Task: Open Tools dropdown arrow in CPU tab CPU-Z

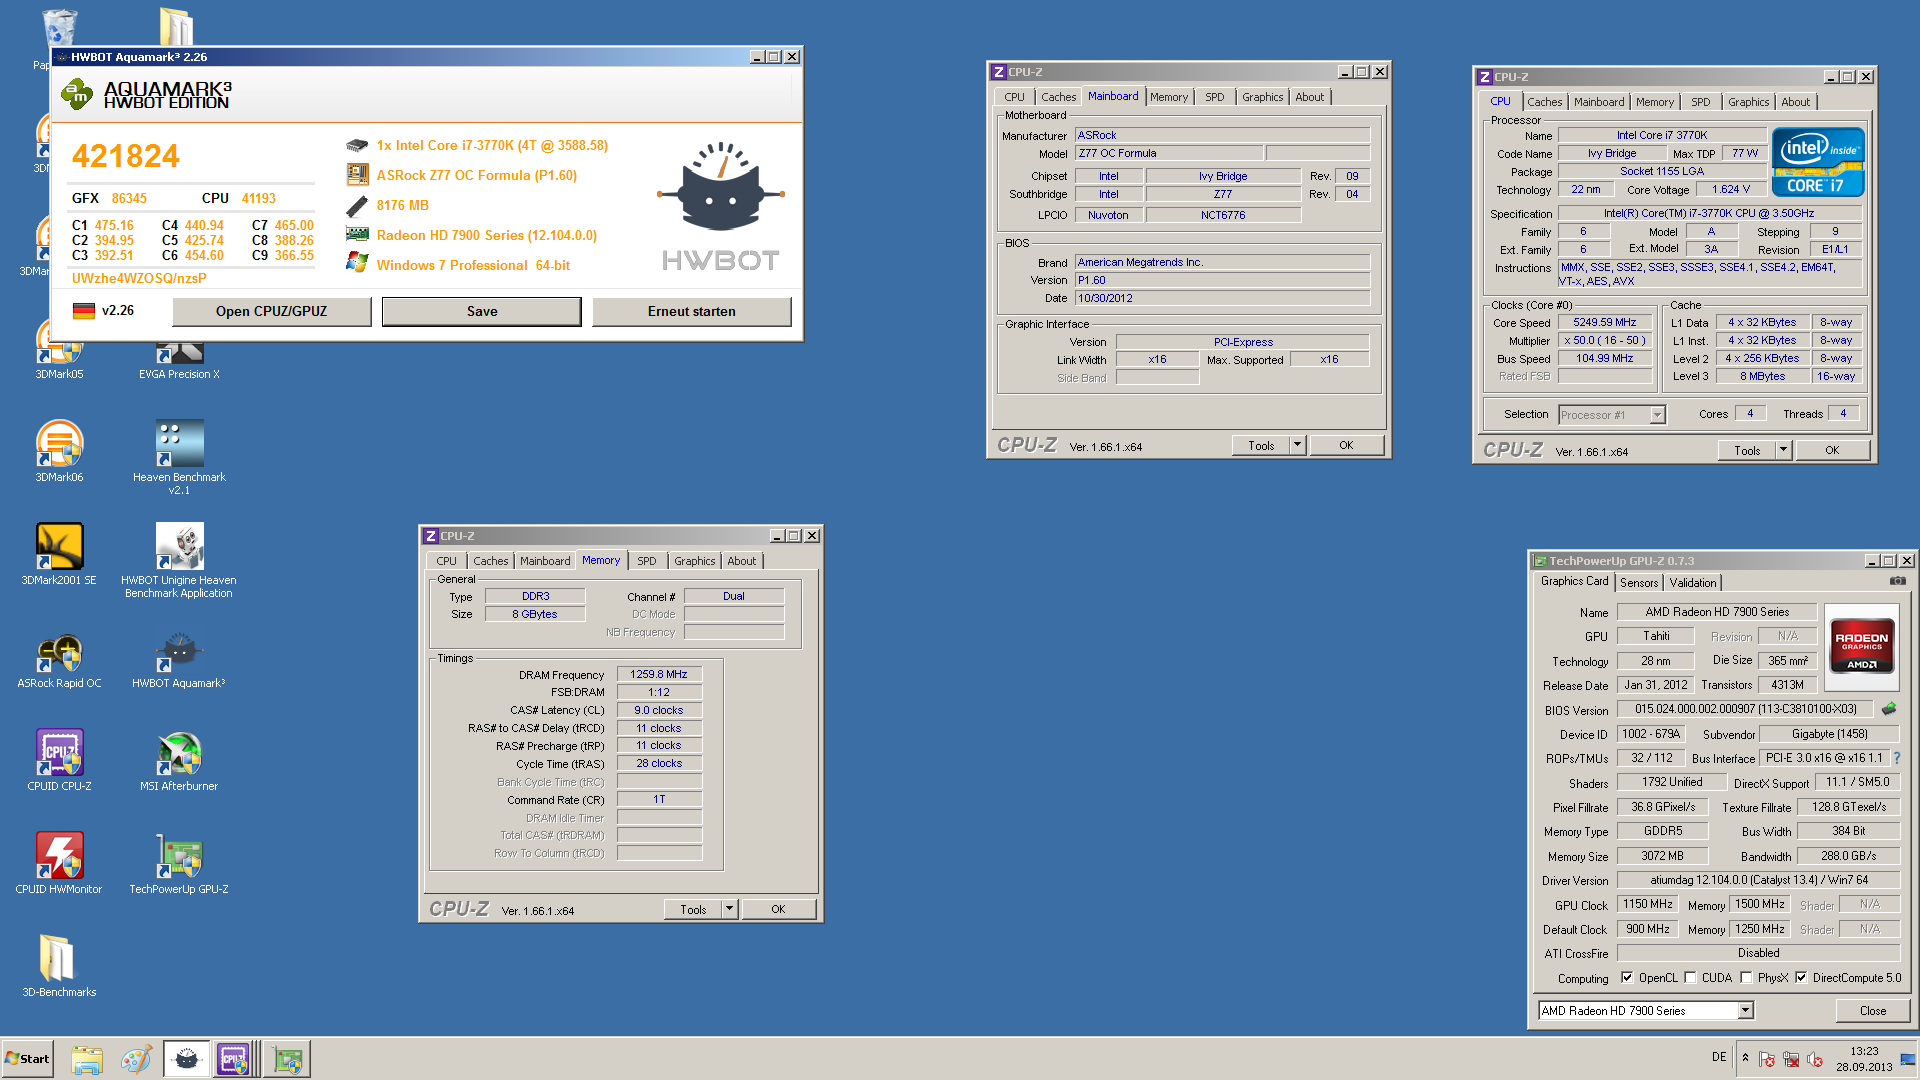Action: pos(1783,450)
